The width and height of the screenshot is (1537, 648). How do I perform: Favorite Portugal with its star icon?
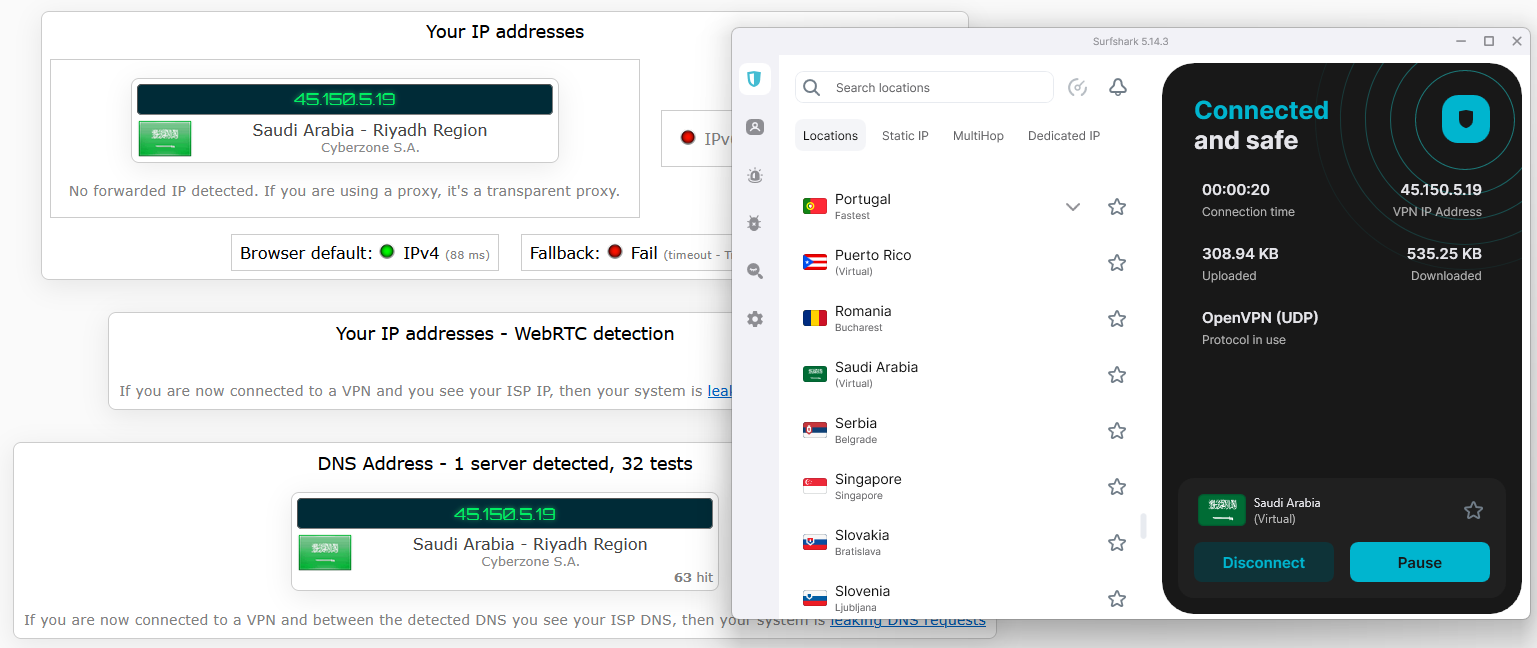[x=1117, y=207]
